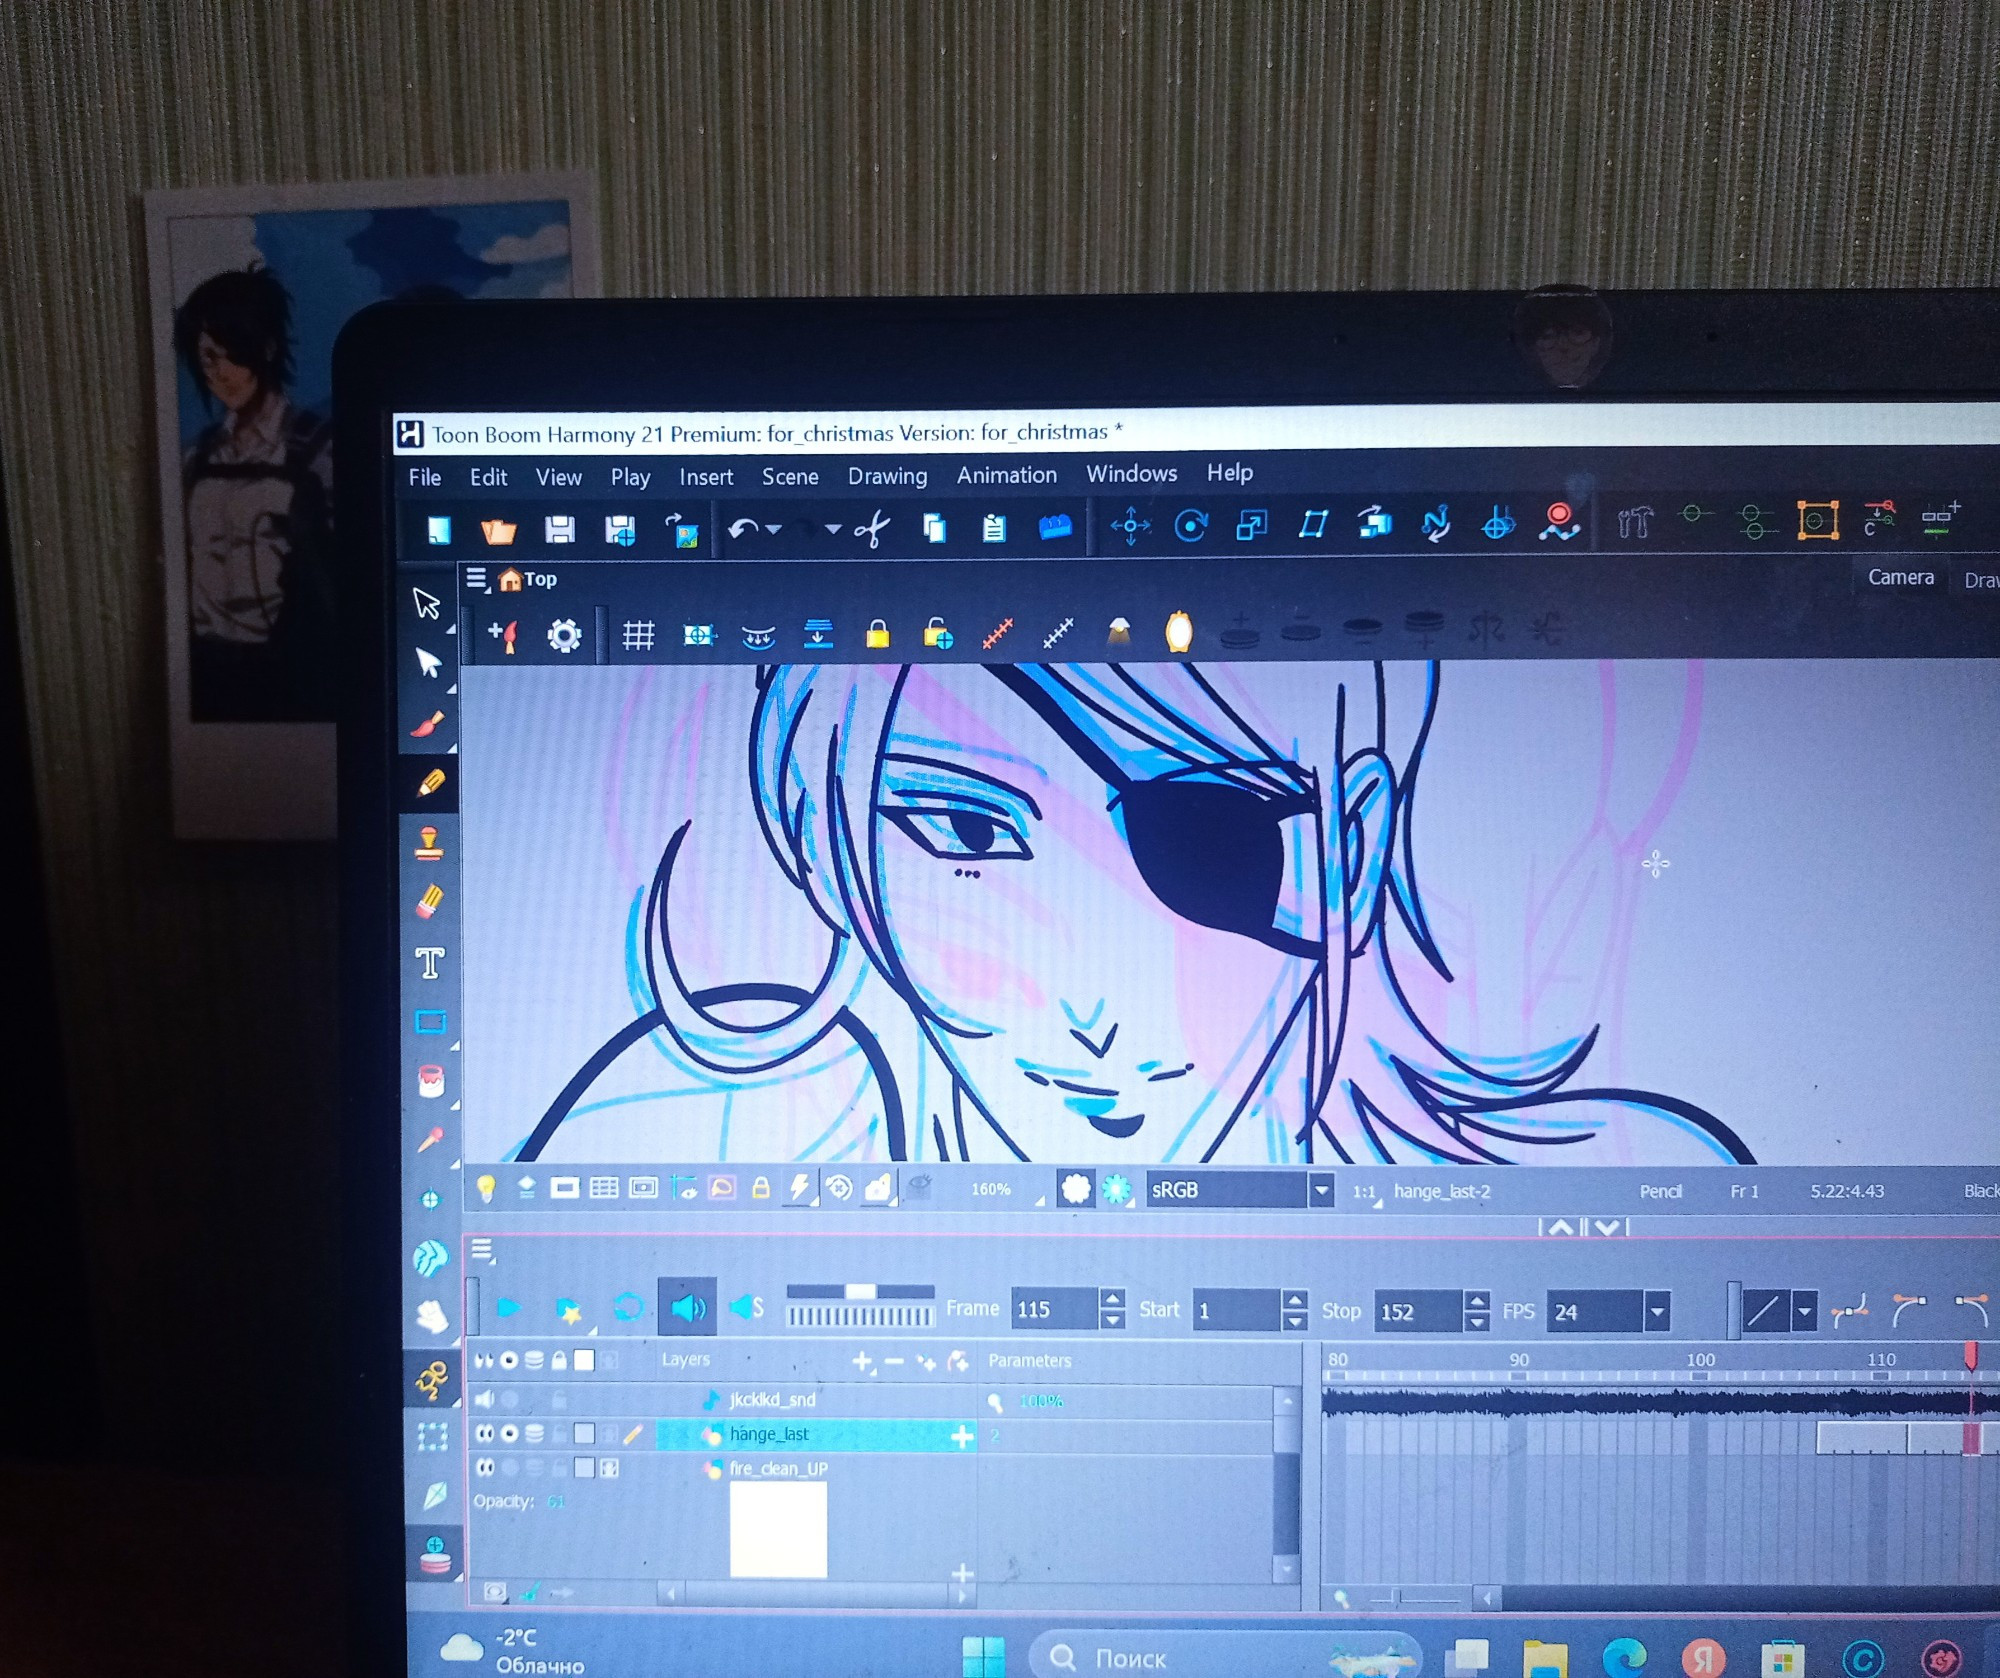Toggle the Sound speaker button
Image resolution: width=2000 pixels, height=1678 pixels.
click(688, 1307)
